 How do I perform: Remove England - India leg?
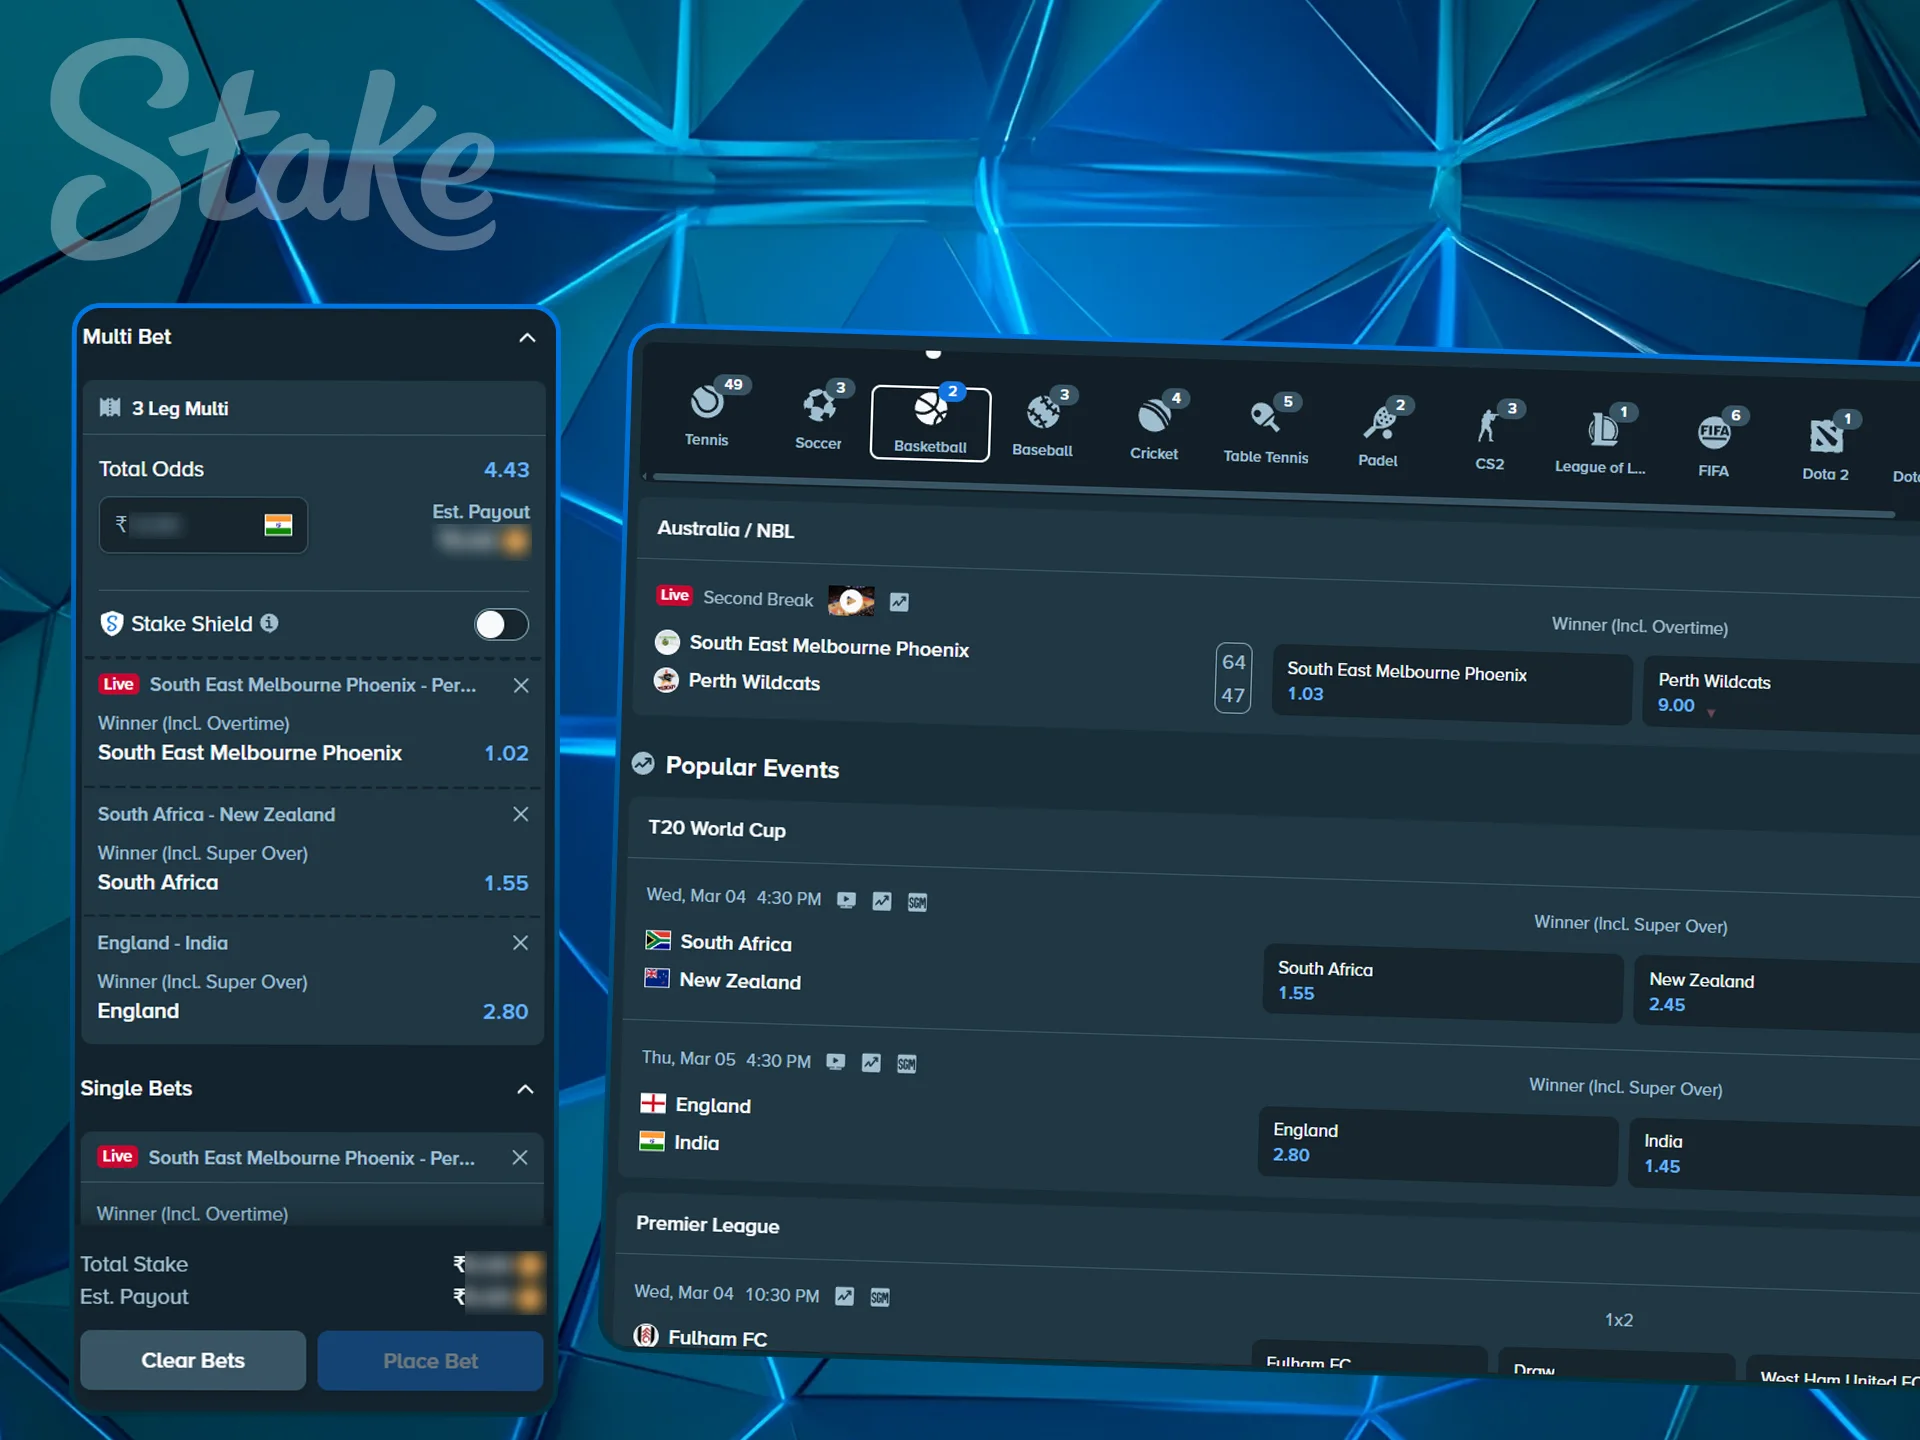(x=520, y=942)
